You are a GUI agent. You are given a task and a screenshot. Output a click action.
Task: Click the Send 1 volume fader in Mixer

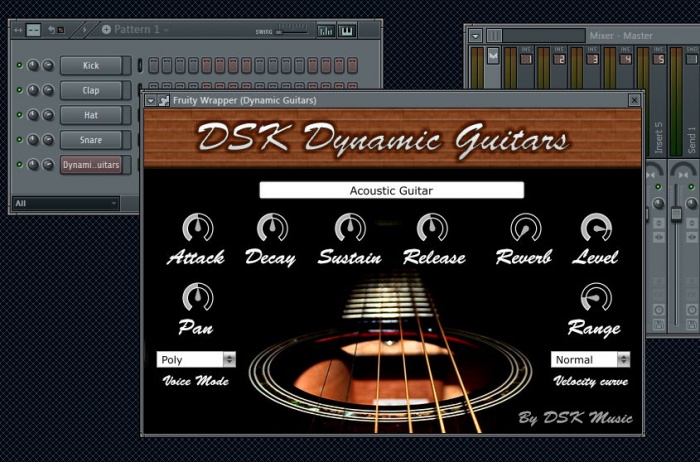[677, 213]
